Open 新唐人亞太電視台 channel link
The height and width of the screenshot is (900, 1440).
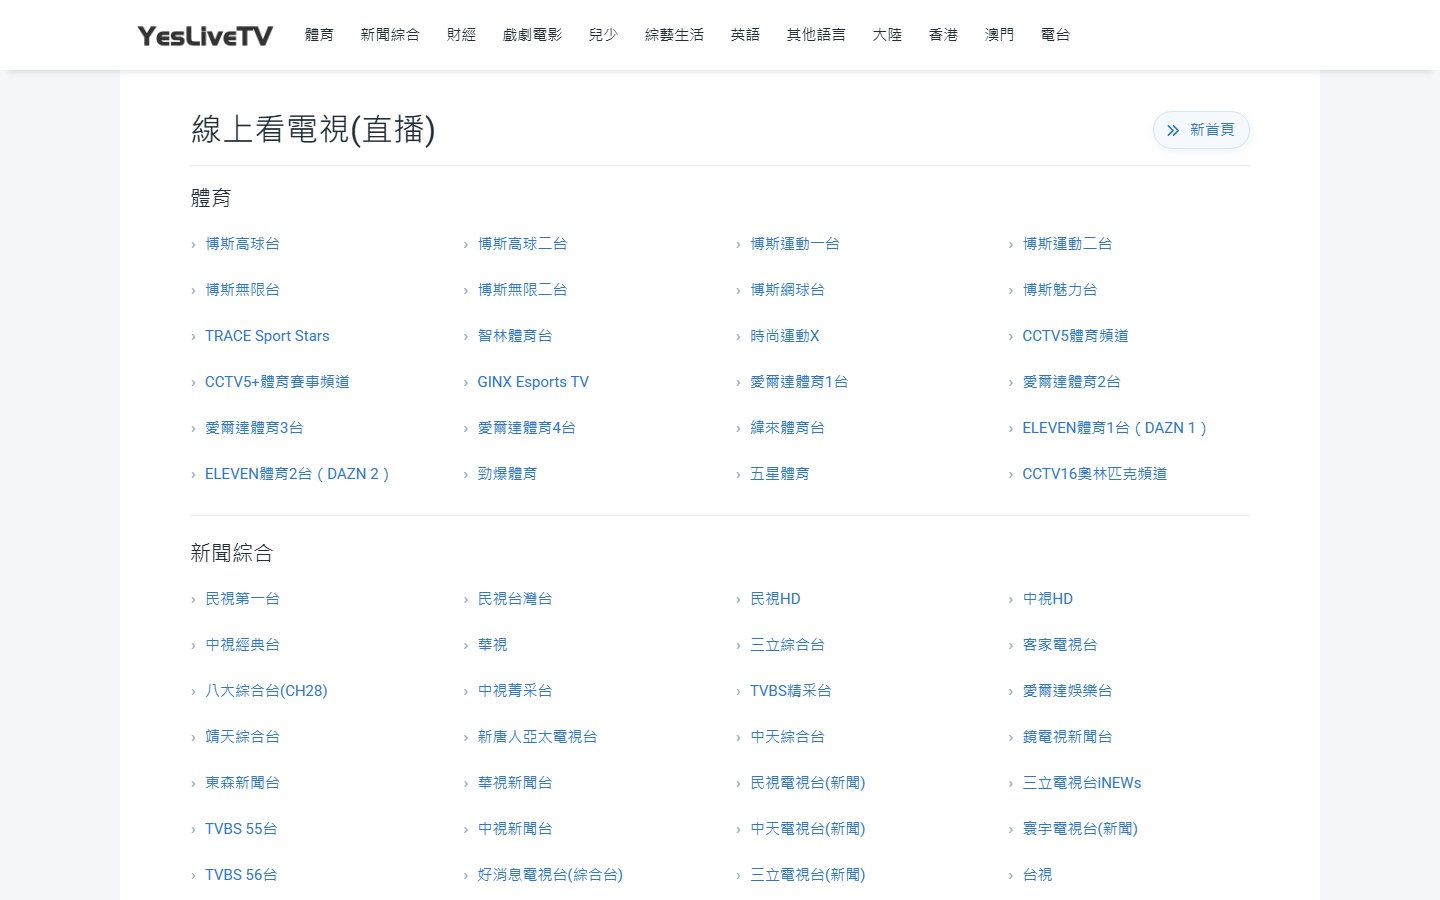[x=537, y=737]
